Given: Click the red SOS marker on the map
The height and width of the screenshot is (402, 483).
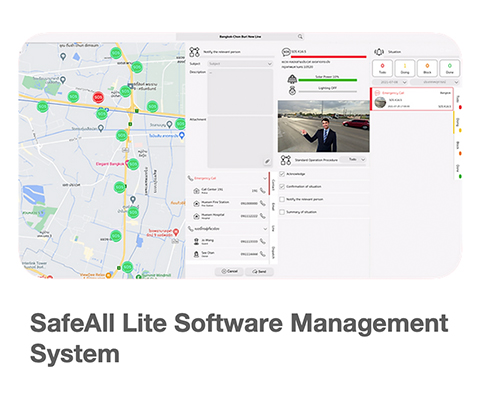Looking at the screenshot, I should coord(98,97).
